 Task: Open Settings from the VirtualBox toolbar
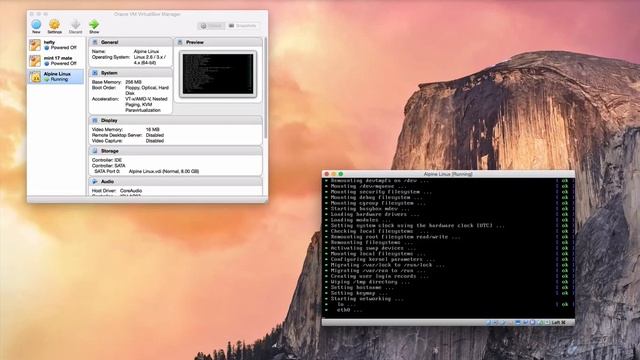54,24
